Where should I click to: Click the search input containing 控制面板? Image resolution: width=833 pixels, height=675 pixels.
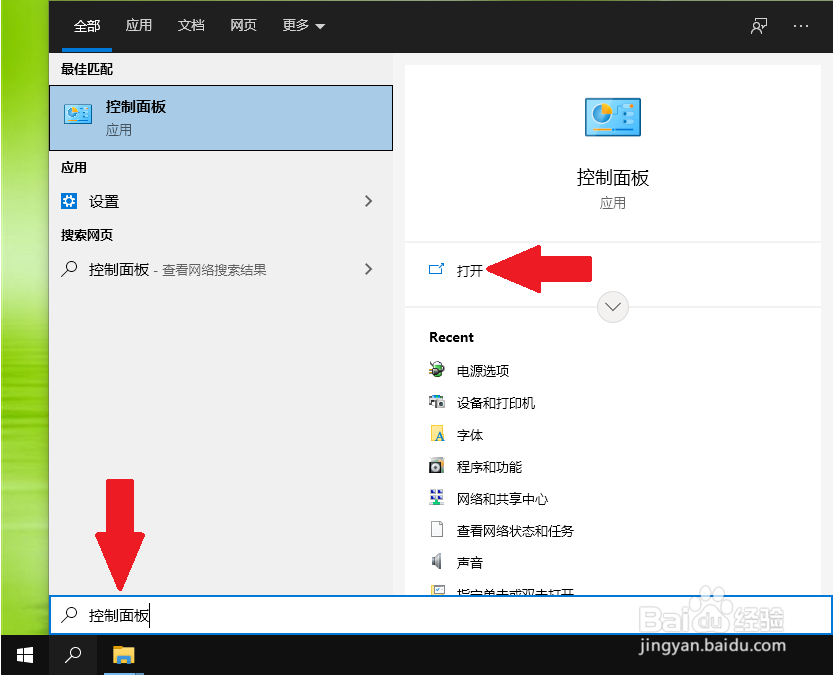[441, 615]
